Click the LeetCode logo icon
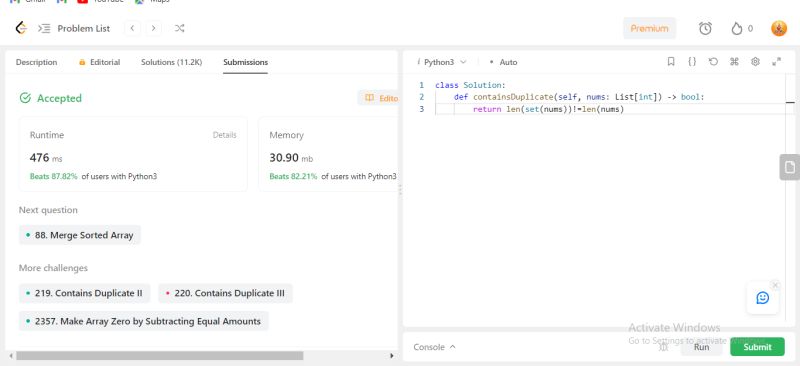 pos(21,28)
